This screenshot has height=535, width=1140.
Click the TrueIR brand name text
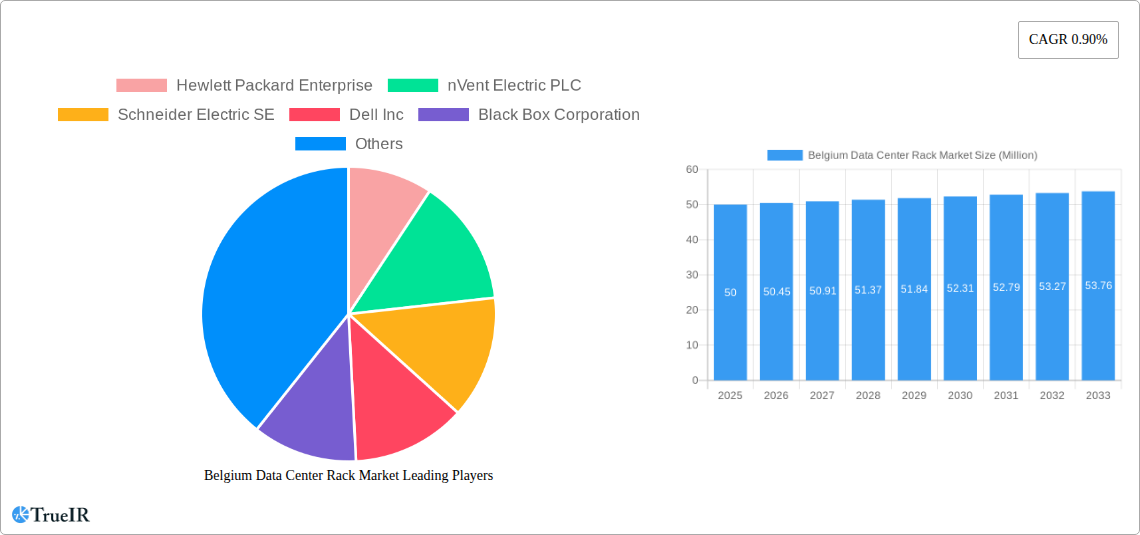[x=60, y=515]
